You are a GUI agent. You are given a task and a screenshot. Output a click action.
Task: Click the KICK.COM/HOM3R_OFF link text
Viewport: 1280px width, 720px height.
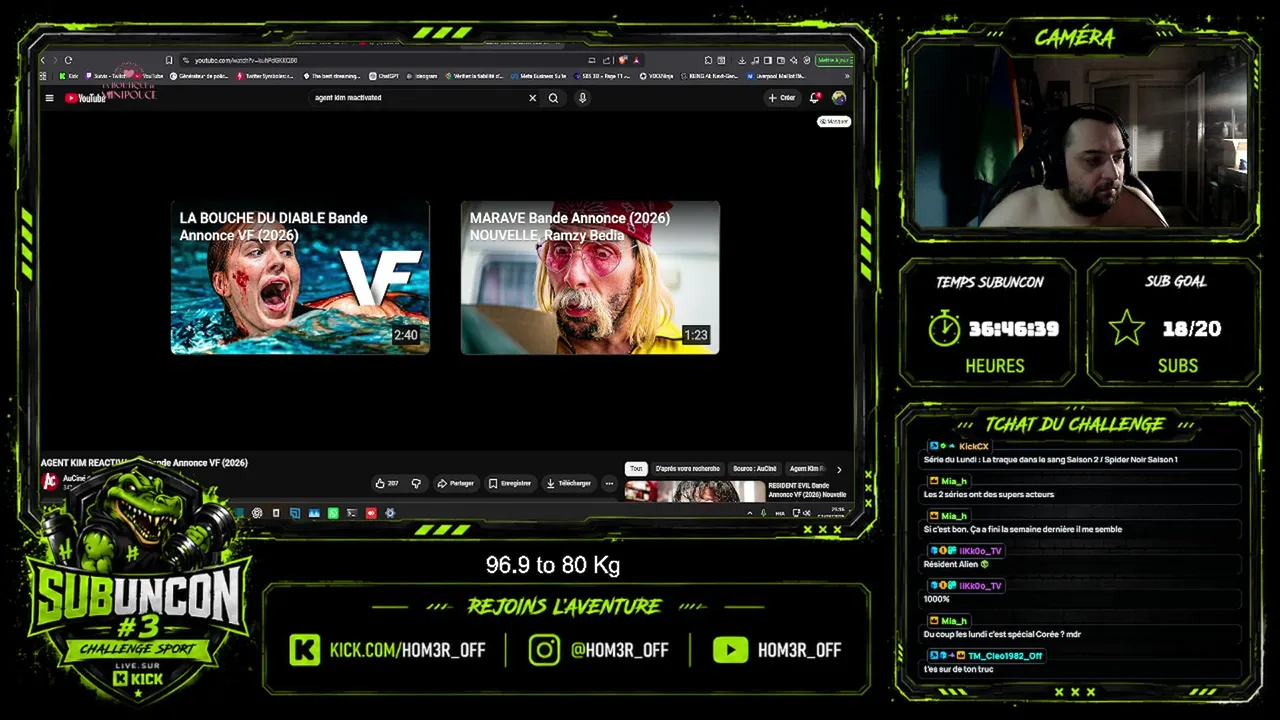(x=408, y=650)
